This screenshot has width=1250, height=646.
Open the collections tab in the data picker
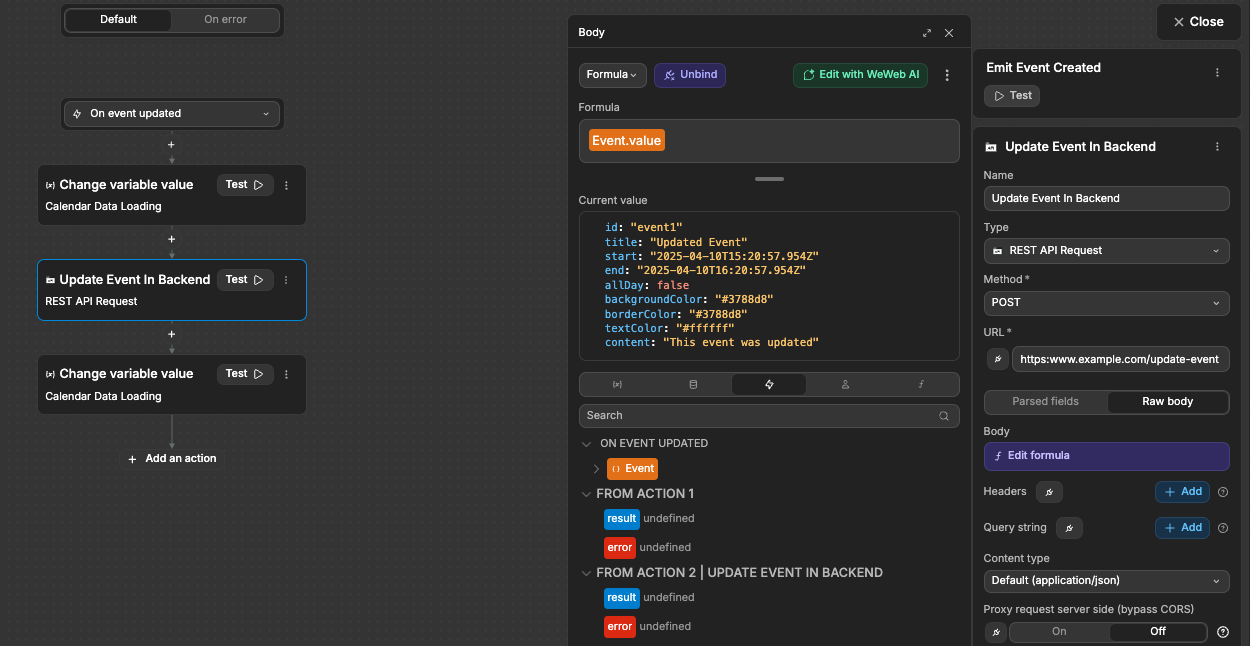693,384
